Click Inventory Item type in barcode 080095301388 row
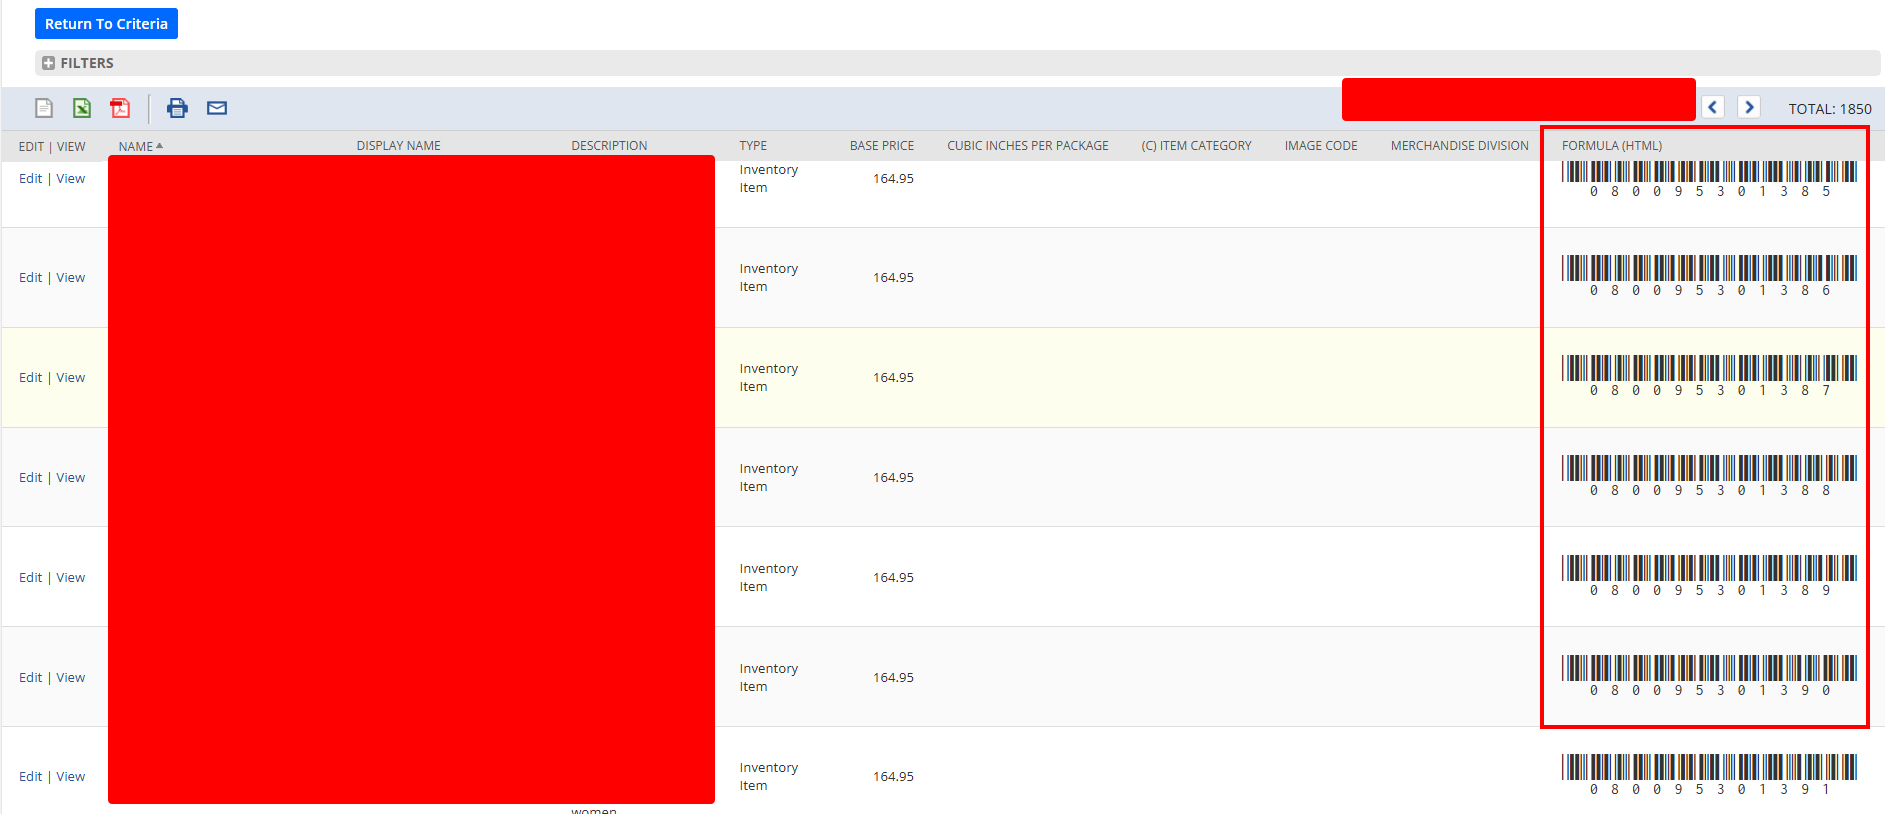The image size is (1885, 814). coord(768,478)
